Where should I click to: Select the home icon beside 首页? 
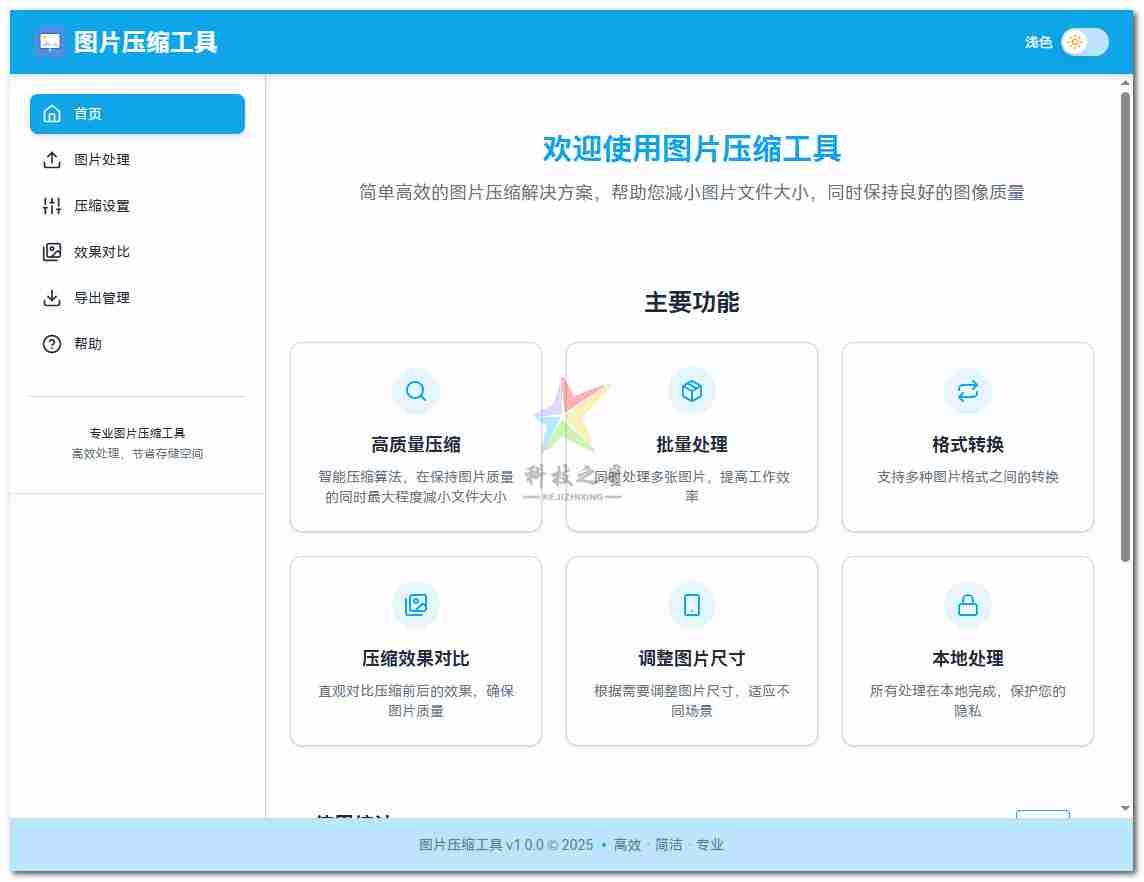[52, 113]
